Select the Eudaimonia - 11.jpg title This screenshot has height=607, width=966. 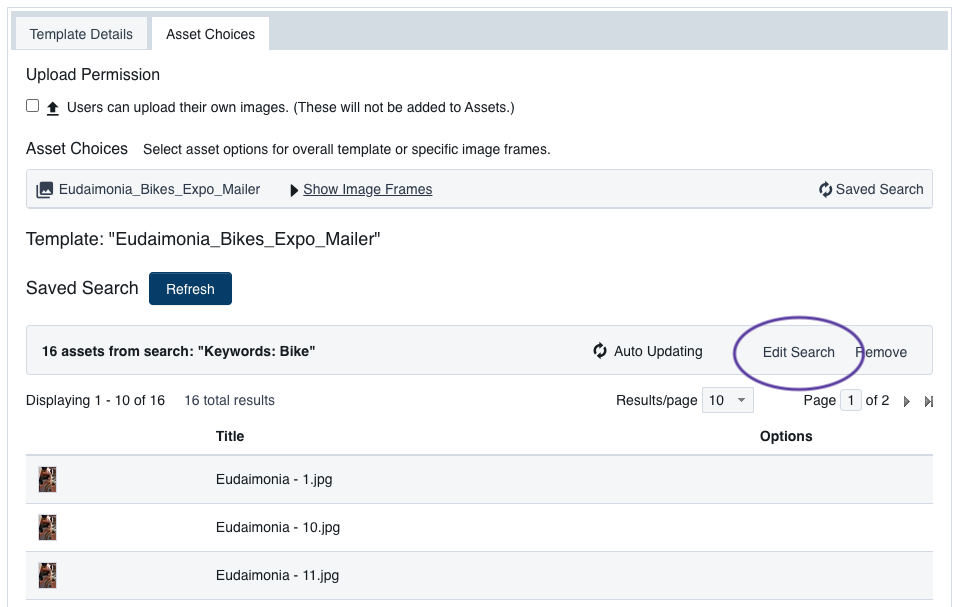pos(277,576)
